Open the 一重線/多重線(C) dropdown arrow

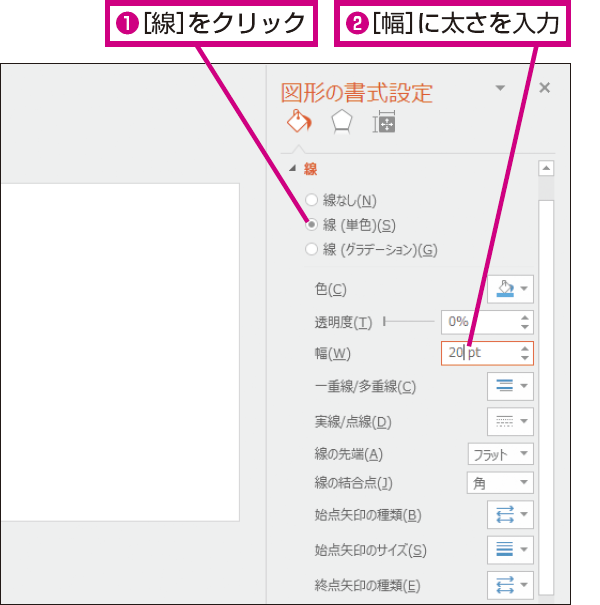pyautogui.click(x=524, y=386)
